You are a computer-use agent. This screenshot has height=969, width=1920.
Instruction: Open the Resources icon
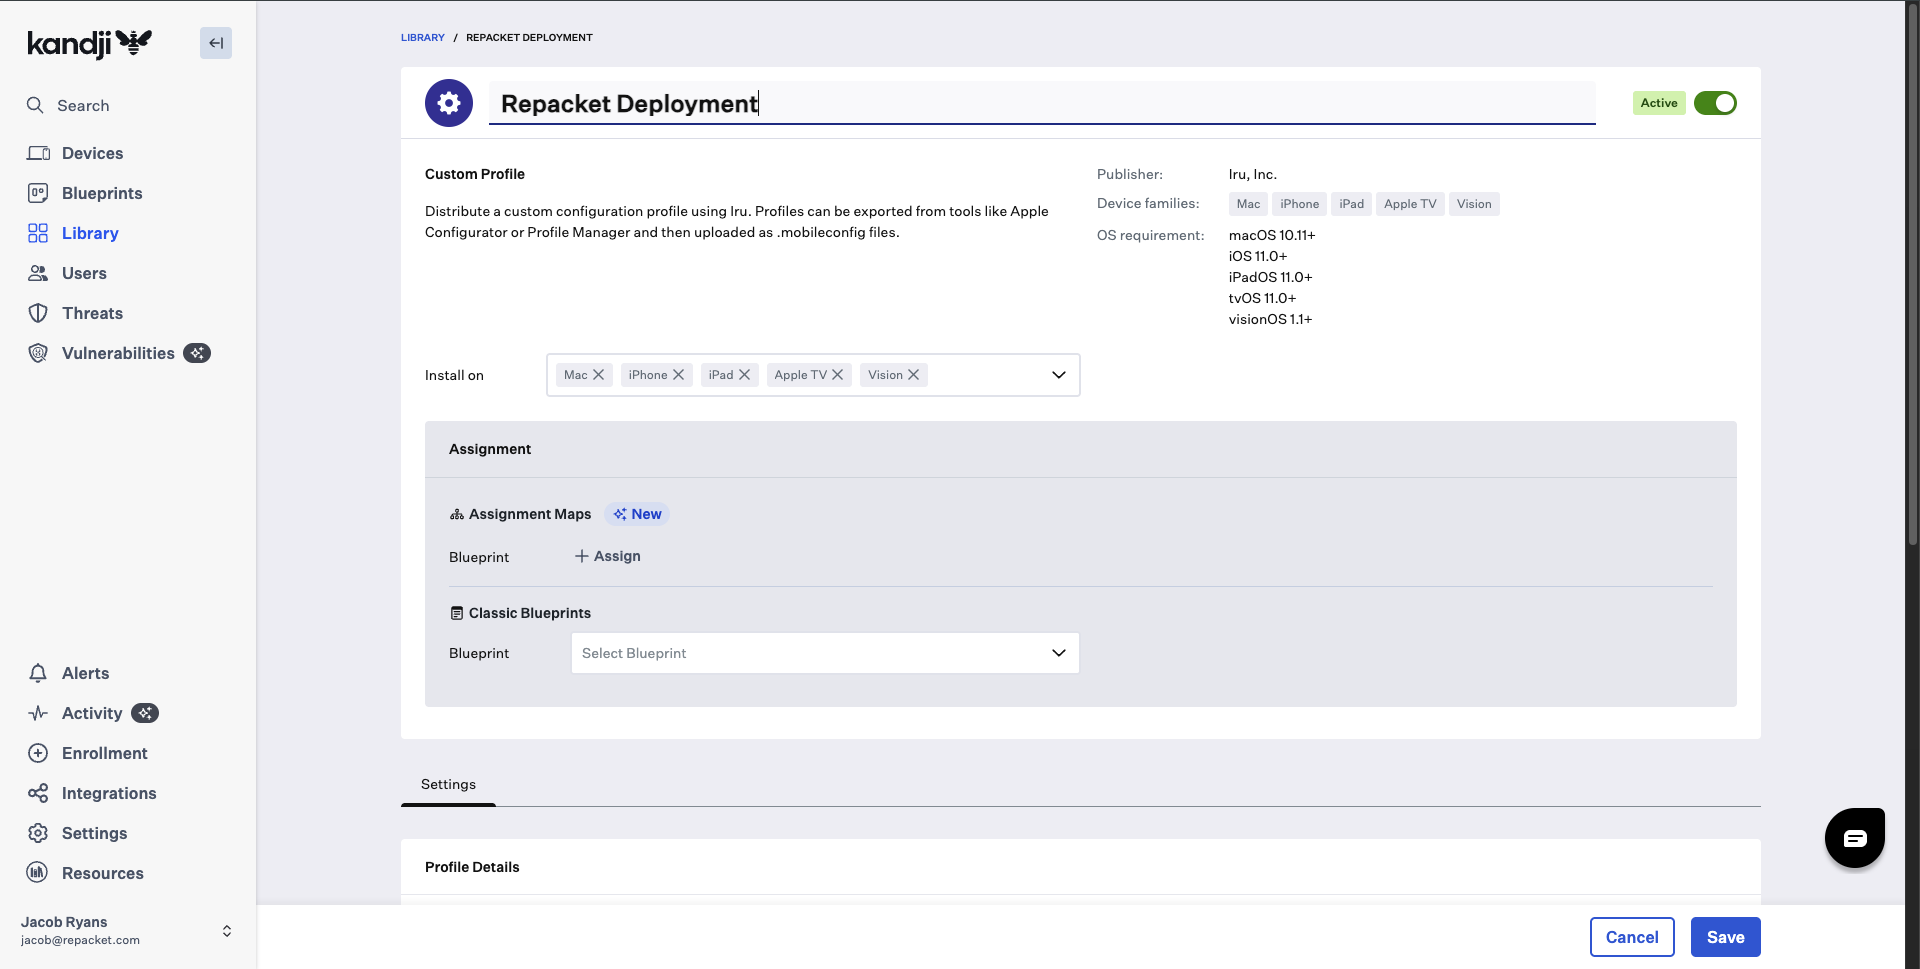[38, 873]
